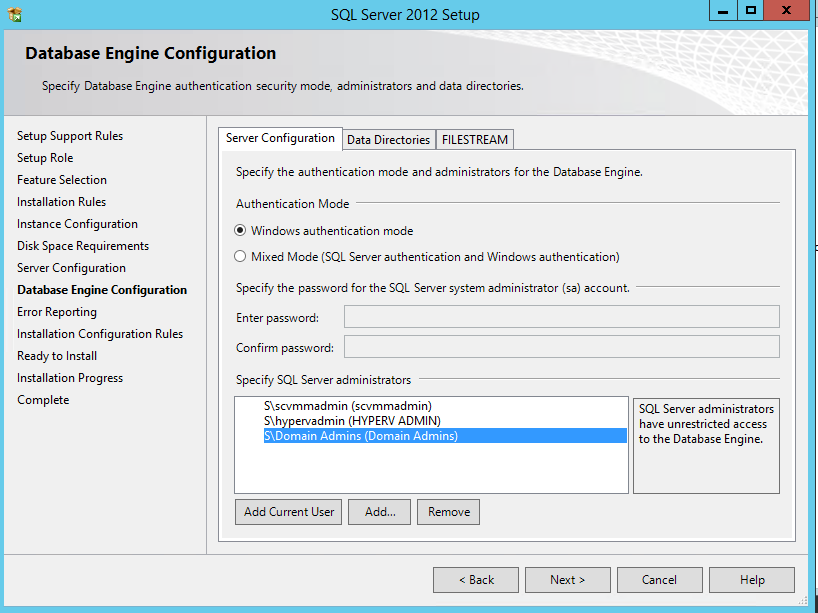Viewport: 818px width, 613px height.
Task: Proceed with the Next button
Action: (568, 580)
